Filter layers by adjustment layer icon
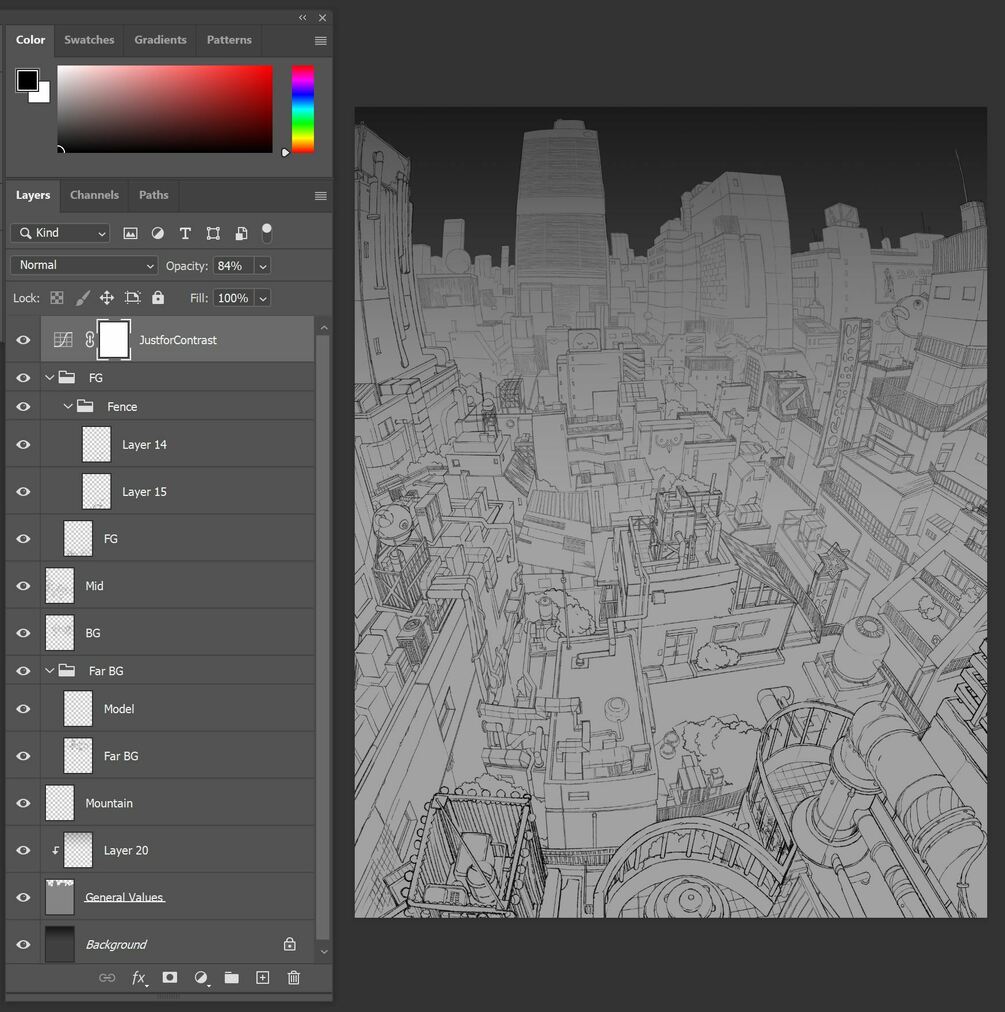1005x1012 pixels. pos(157,234)
